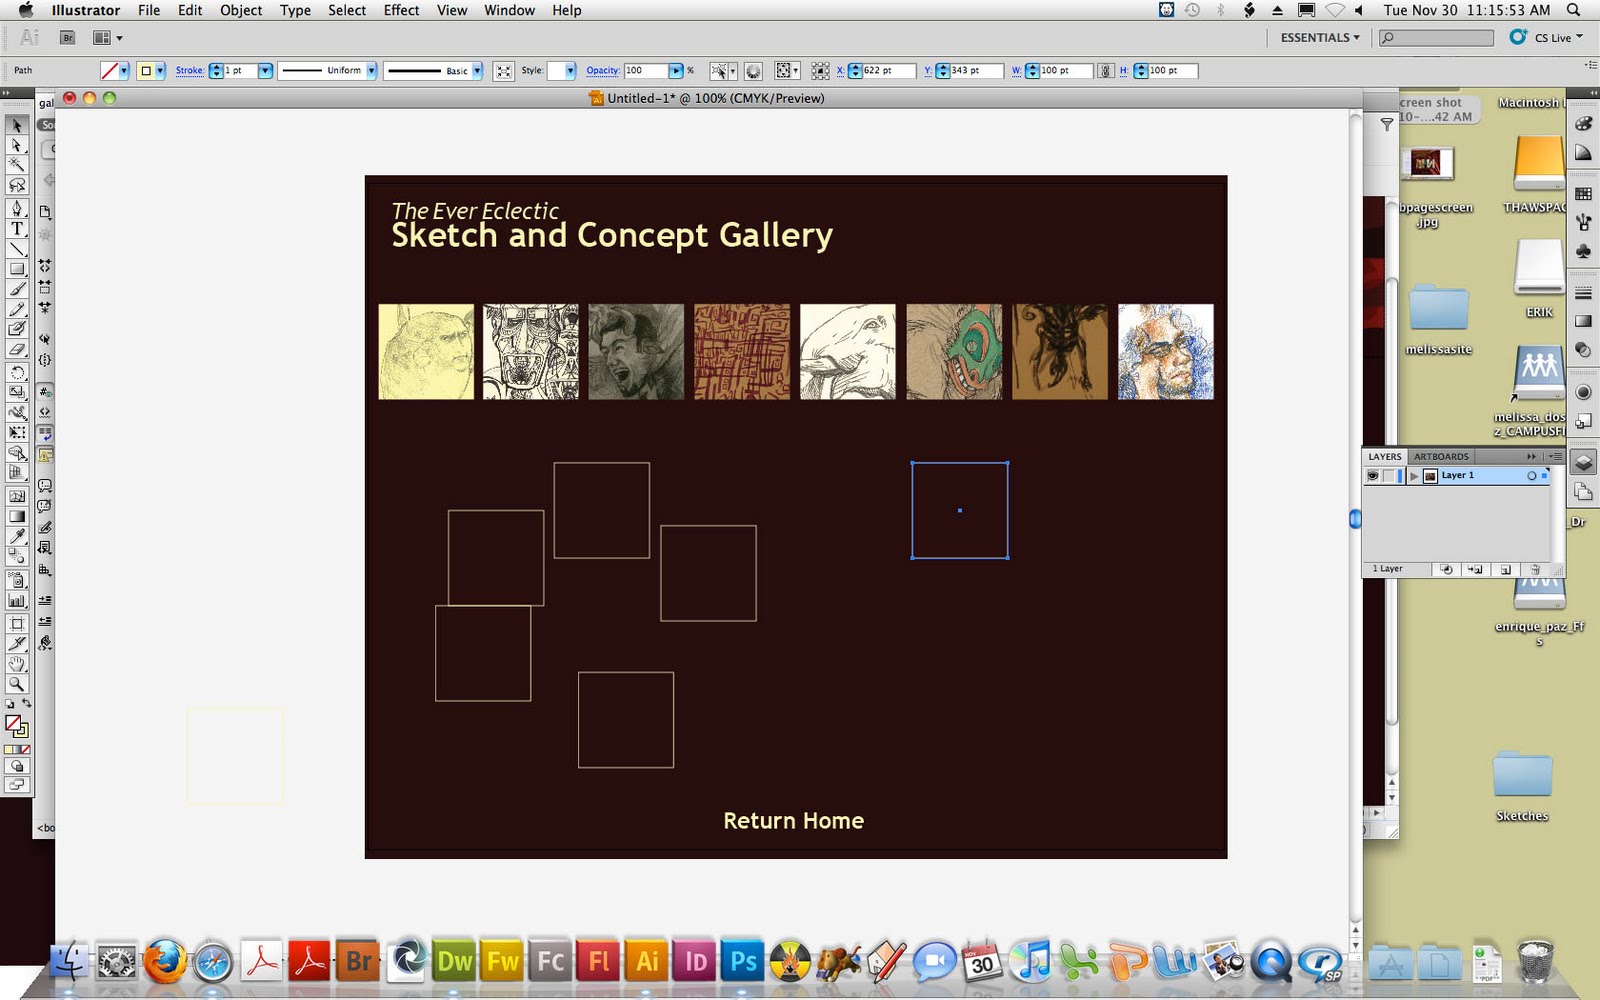Open the Effect menu

click(x=401, y=10)
